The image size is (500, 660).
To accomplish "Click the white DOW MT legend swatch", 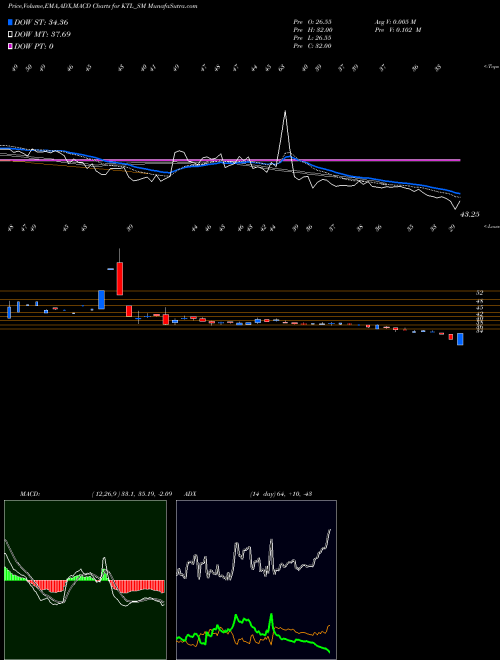I will [10, 35].
